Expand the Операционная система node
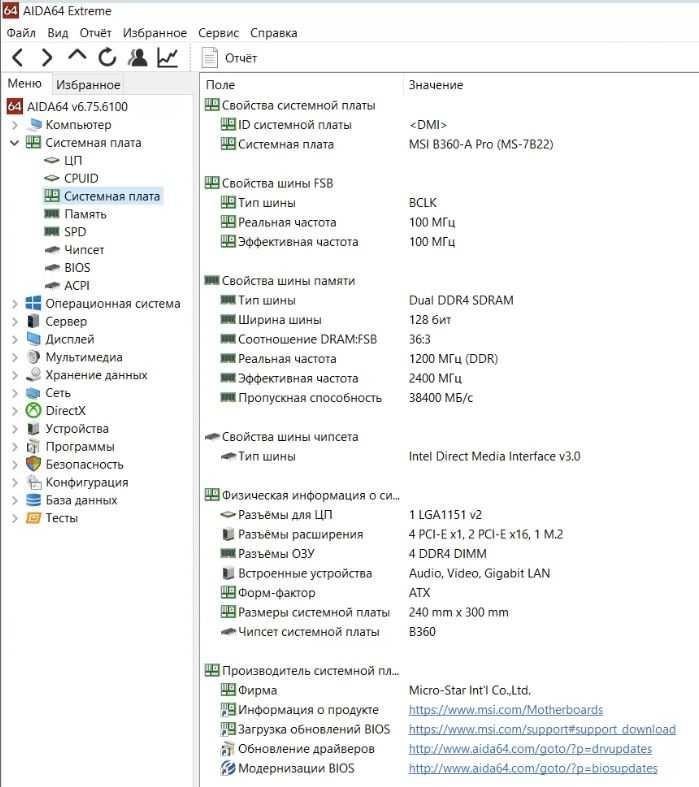This screenshot has width=699, height=787. click(x=15, y=304)
